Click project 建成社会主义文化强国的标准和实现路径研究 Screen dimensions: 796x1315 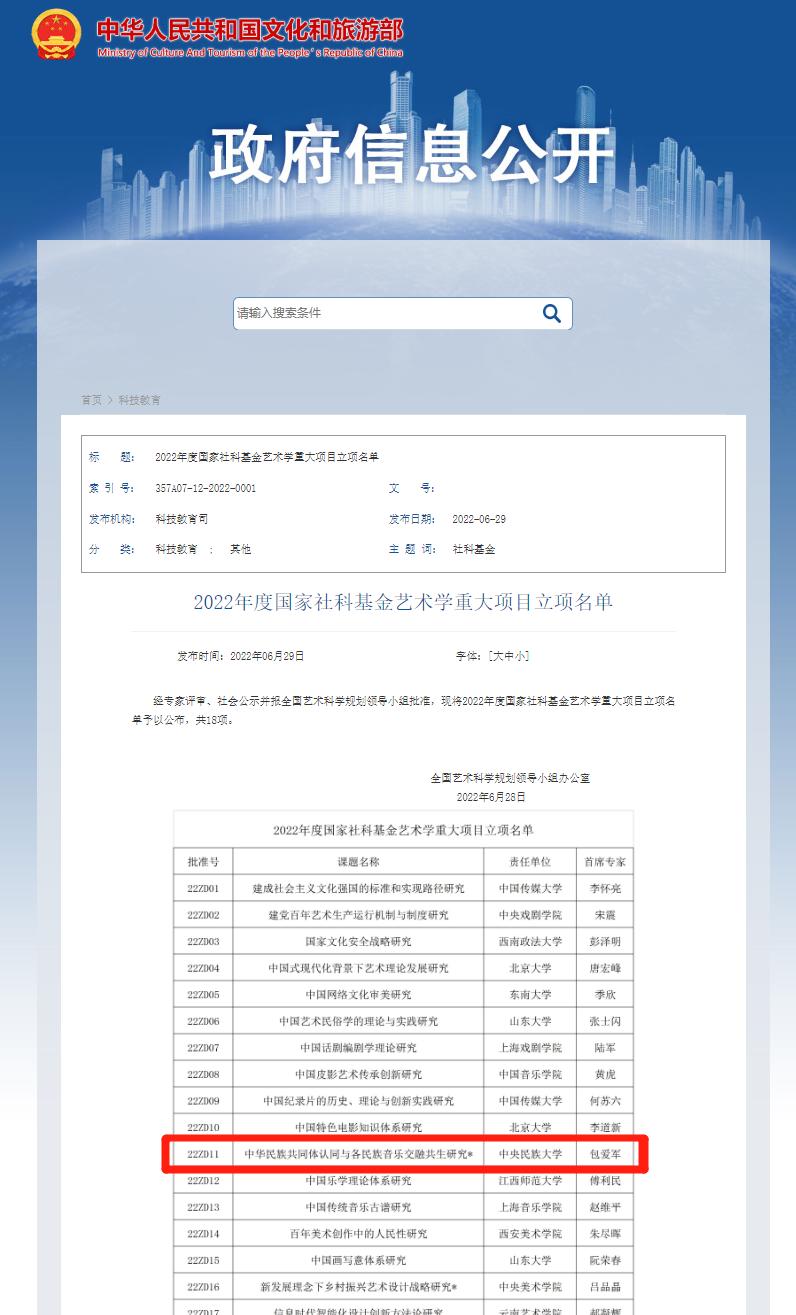point(358,888)
